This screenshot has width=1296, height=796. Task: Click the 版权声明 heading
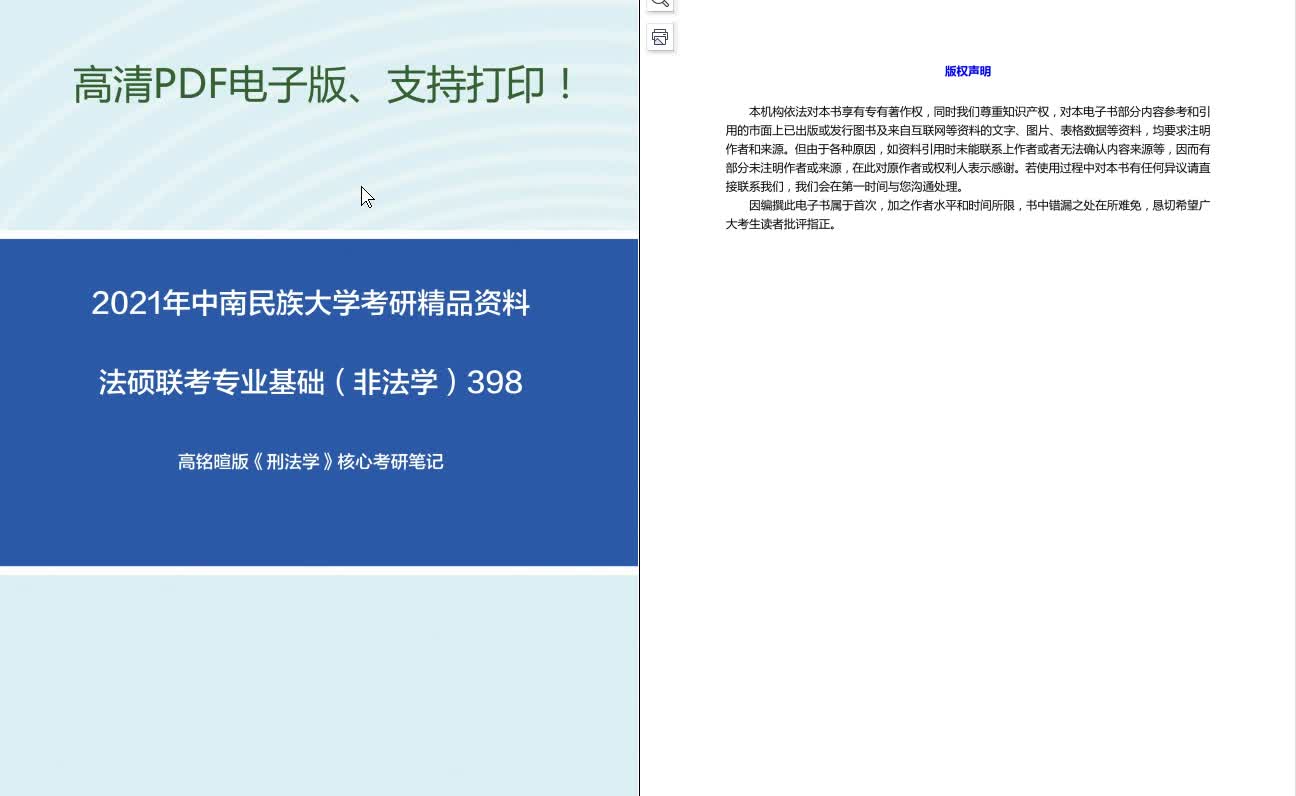(968, 72)
